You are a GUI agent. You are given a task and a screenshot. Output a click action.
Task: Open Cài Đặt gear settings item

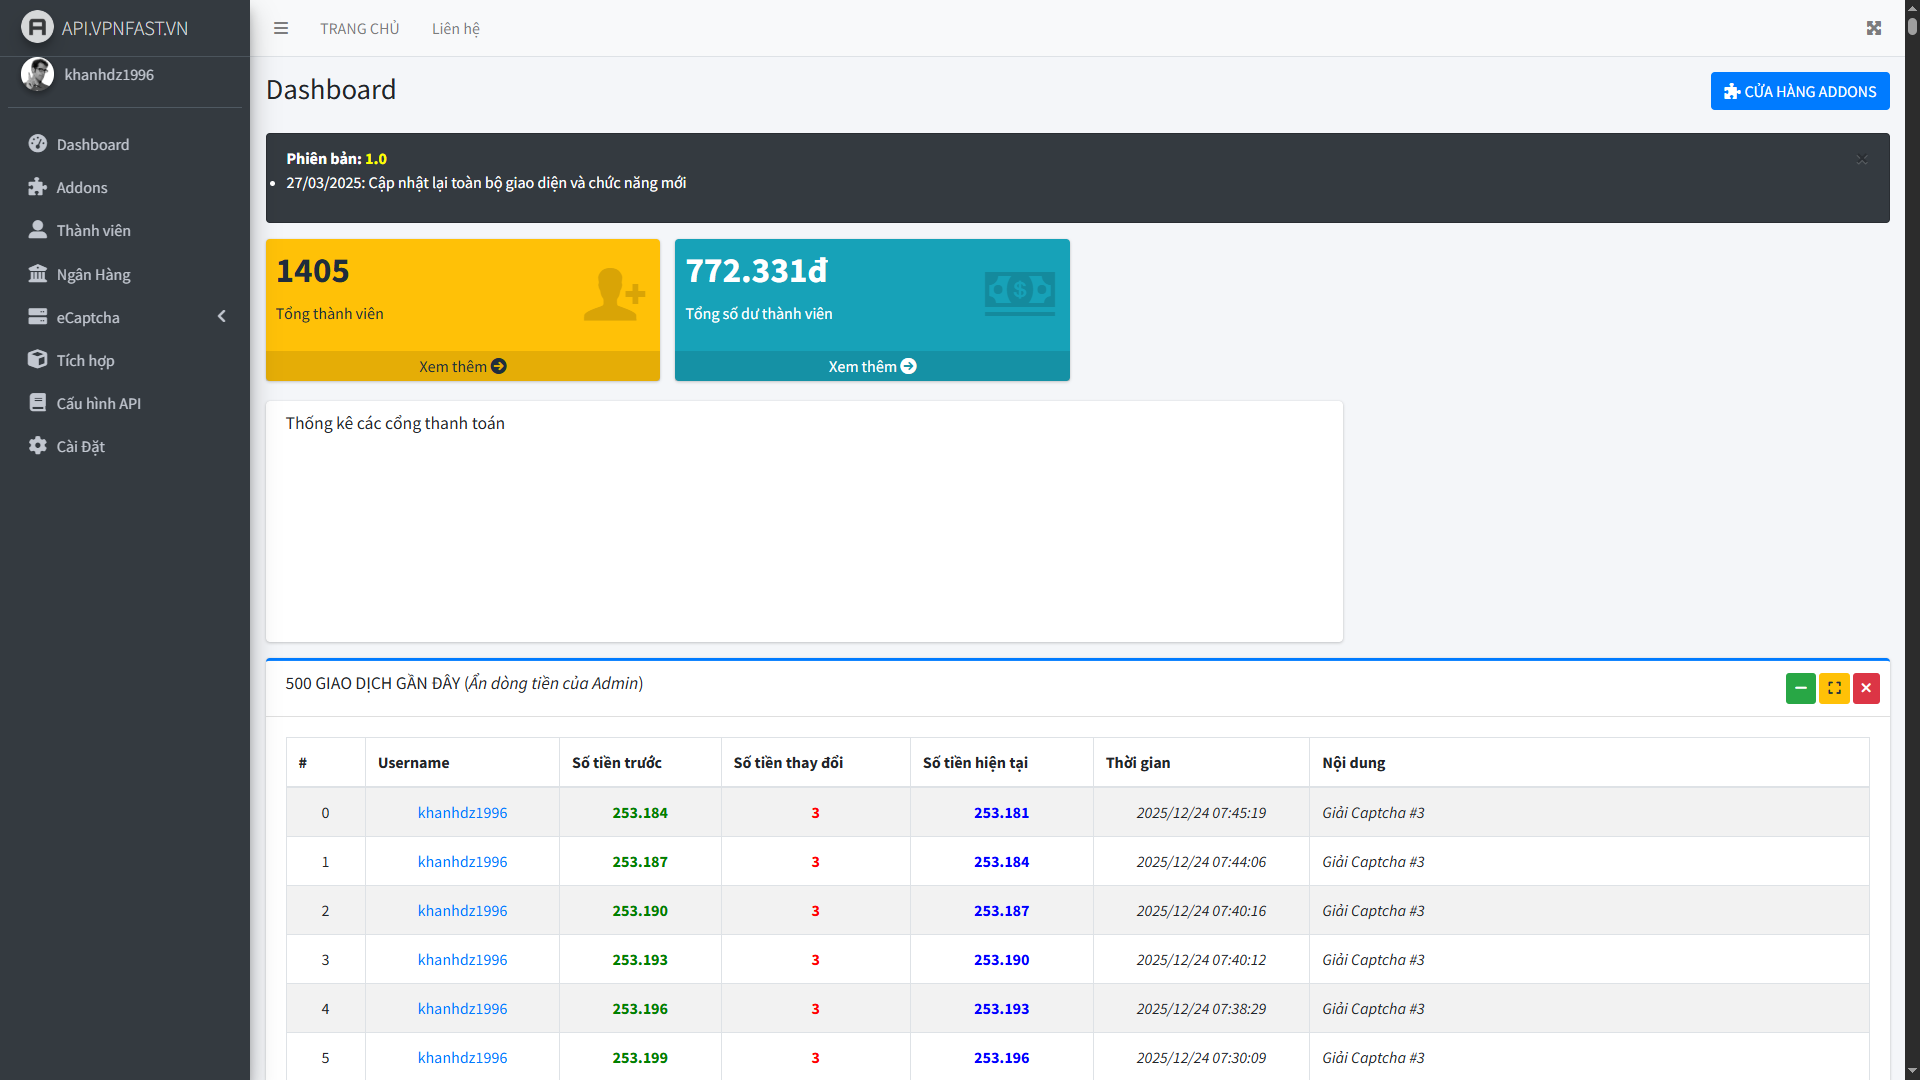coord(38,446)
